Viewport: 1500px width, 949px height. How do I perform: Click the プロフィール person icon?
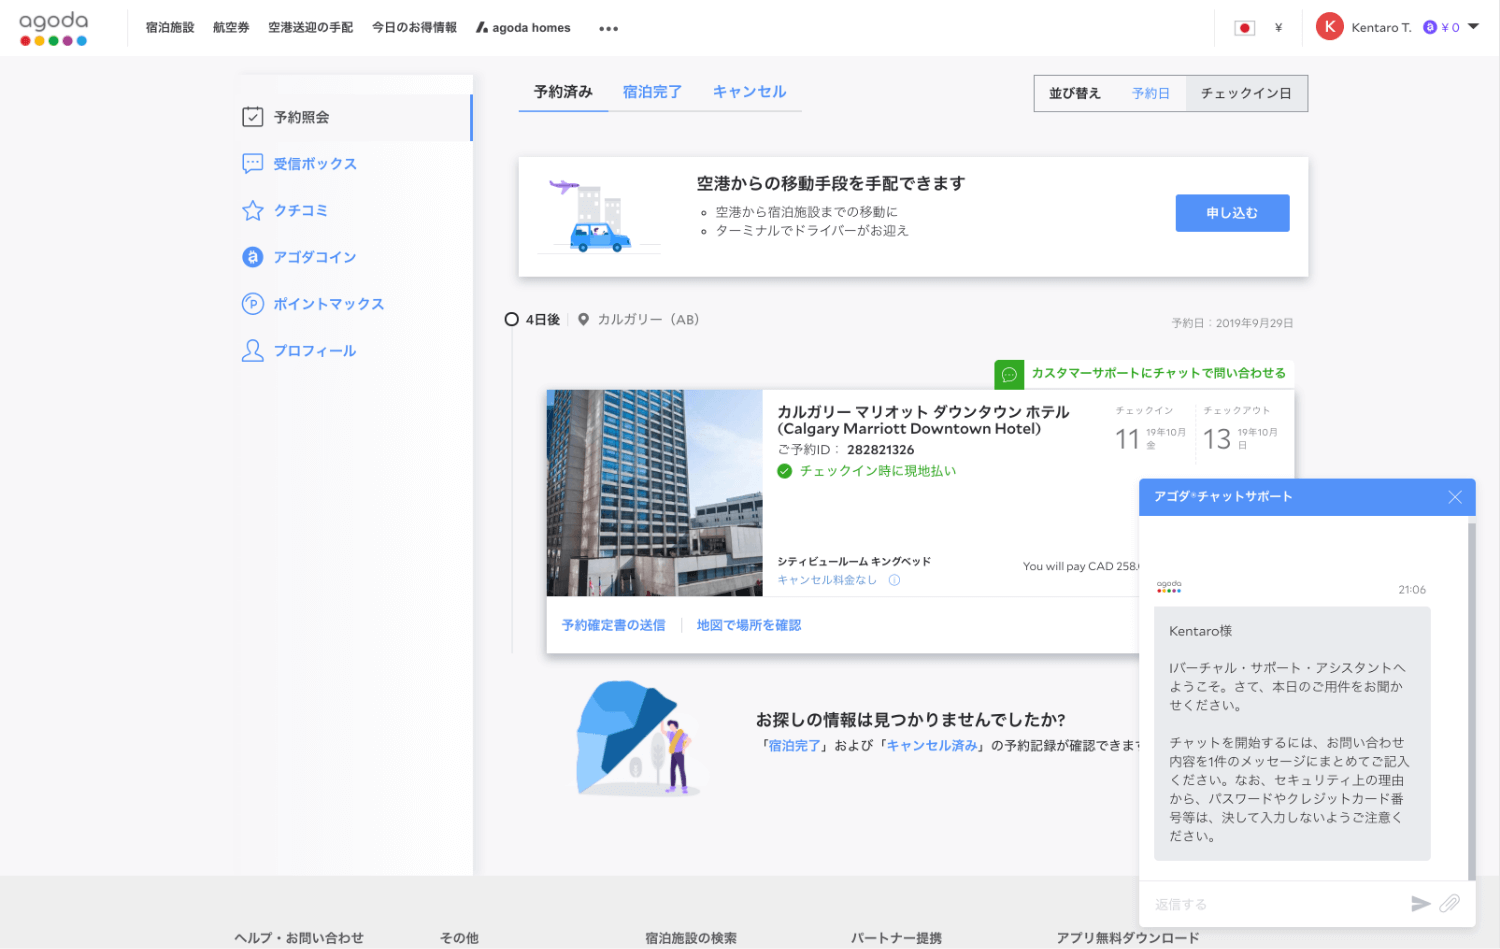[x=253, y=350]
